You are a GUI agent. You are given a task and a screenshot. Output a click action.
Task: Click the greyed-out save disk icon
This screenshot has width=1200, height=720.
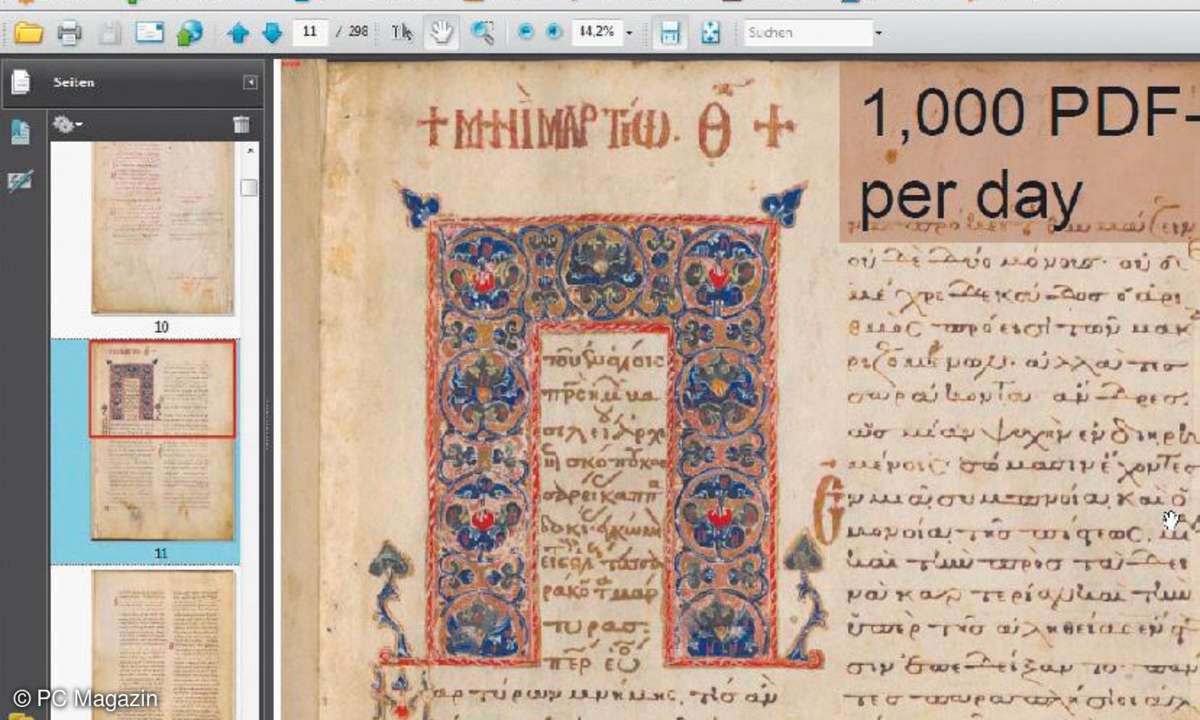click(x=109, y=33)
